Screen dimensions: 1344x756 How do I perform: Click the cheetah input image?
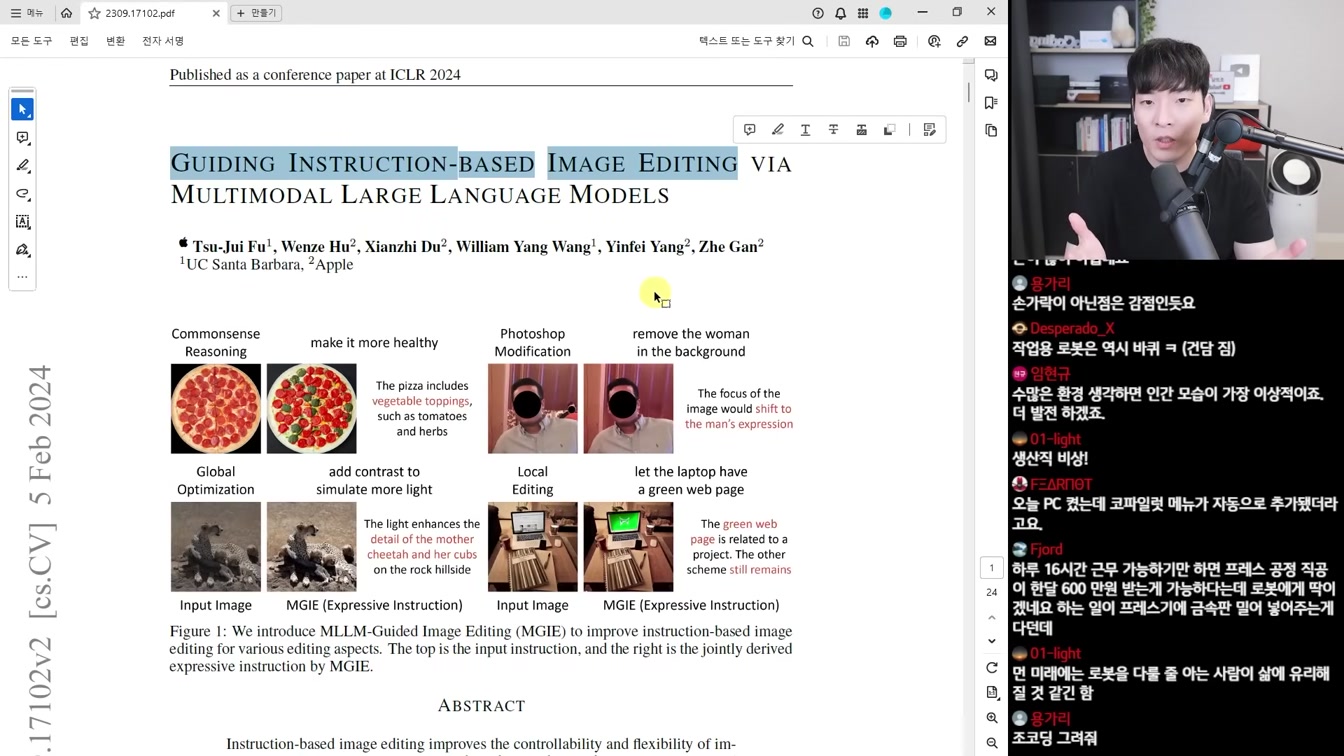(x=216, y=547)
